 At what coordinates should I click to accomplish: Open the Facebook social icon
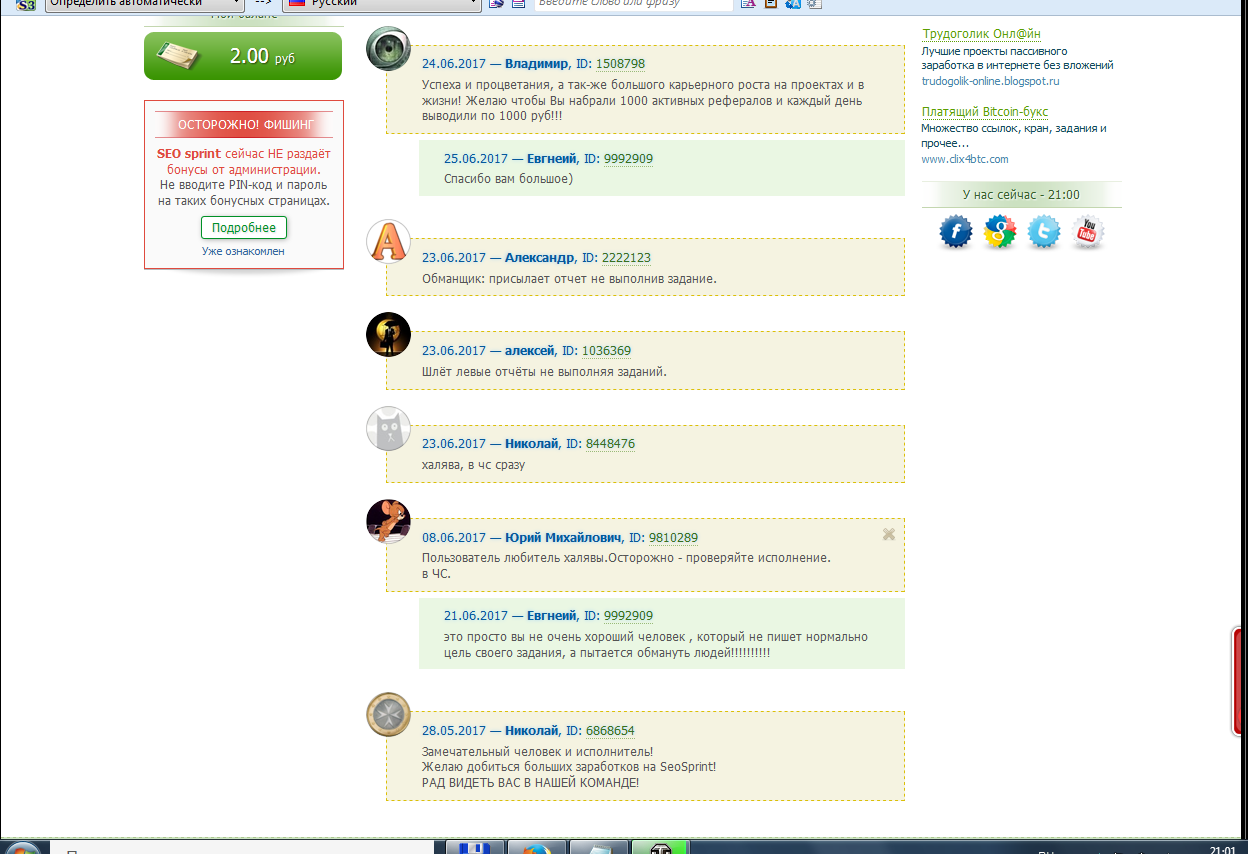pyautogui.click(x=956, y=233)
